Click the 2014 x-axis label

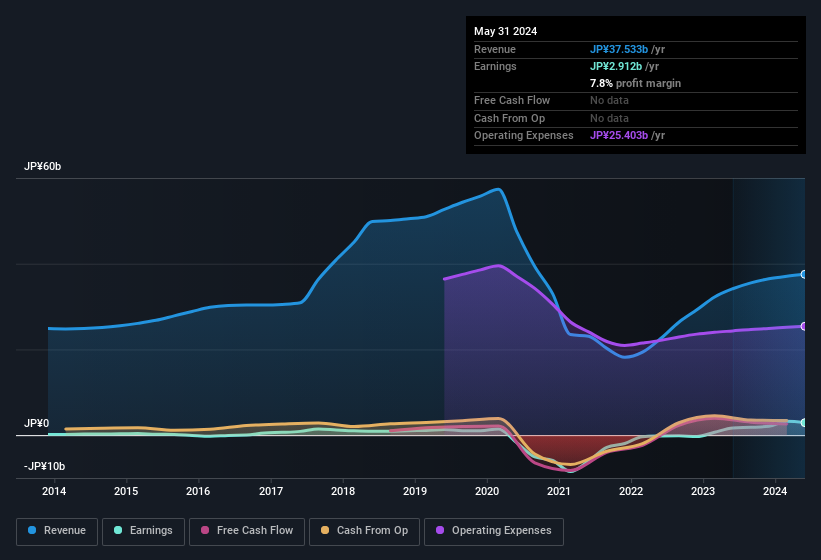point(54,491)
